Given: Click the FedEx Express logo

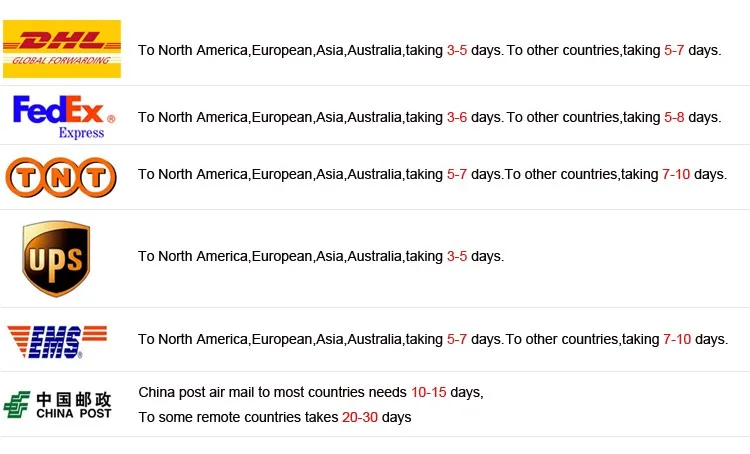Looking at the screenshot, I should (64, 116).
